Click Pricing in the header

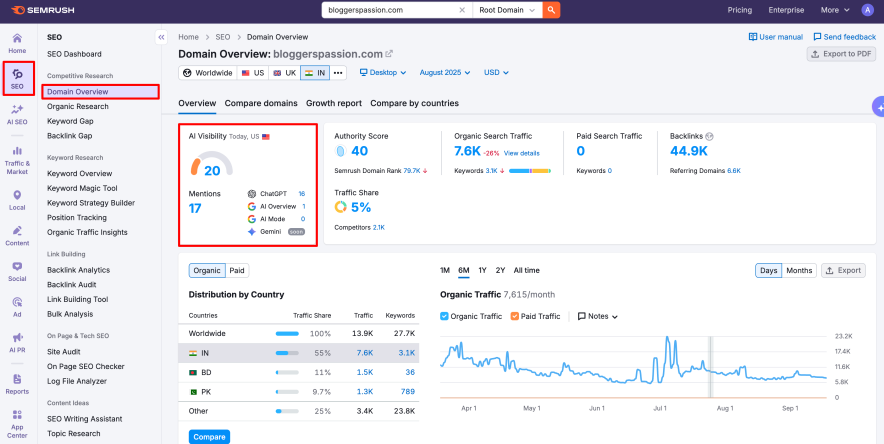(x=740, y=10)
